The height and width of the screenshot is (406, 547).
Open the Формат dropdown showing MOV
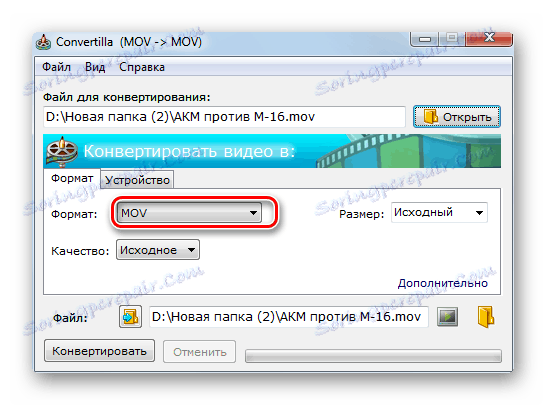(x=189, y=213)
